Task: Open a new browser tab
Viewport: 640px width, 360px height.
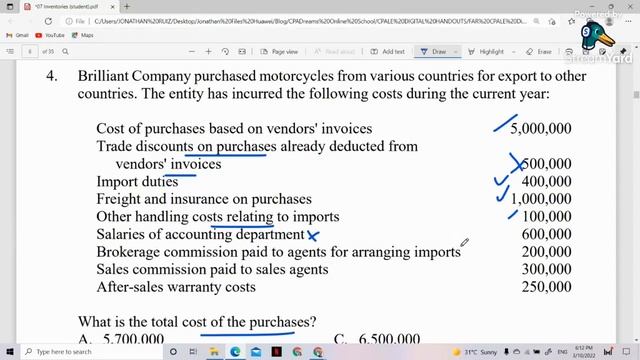Action: pos(127,7)
